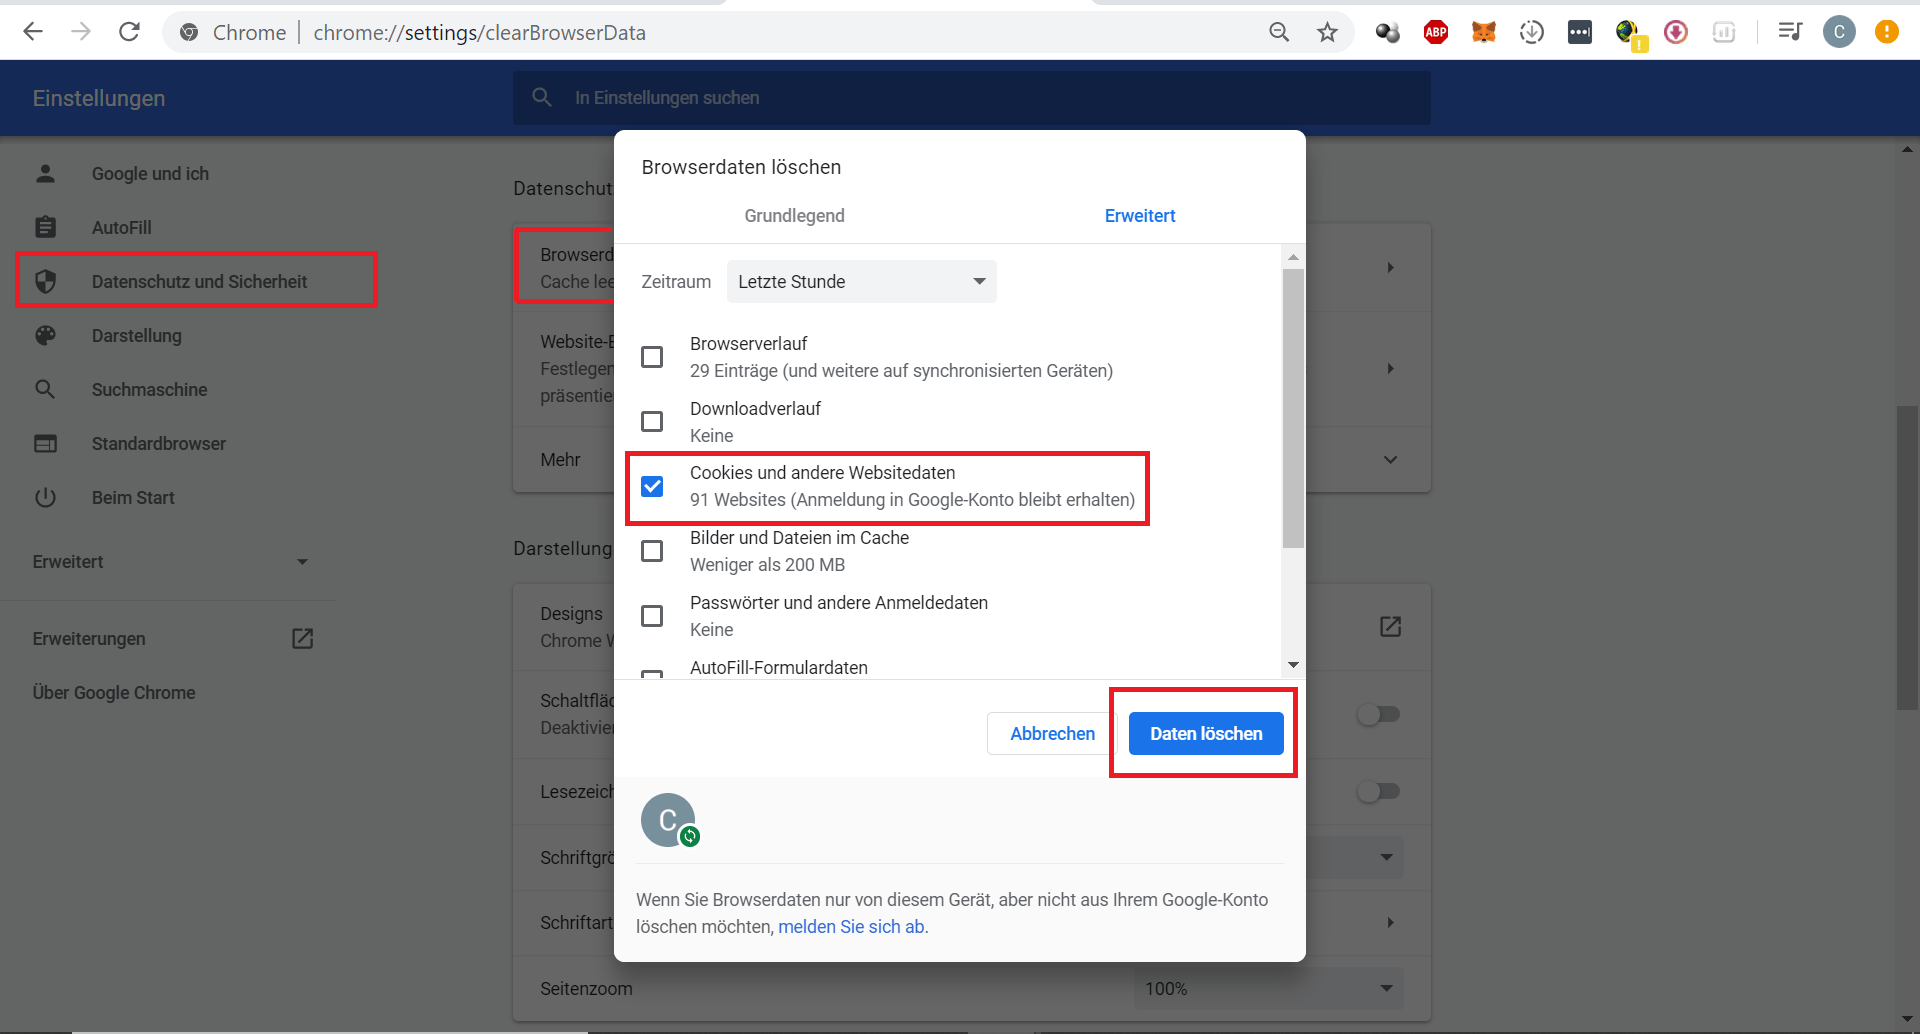Click the zoom magnifier in address bar
Viewport: 1920px width, 1034px height.
(x=1279, y=32)
